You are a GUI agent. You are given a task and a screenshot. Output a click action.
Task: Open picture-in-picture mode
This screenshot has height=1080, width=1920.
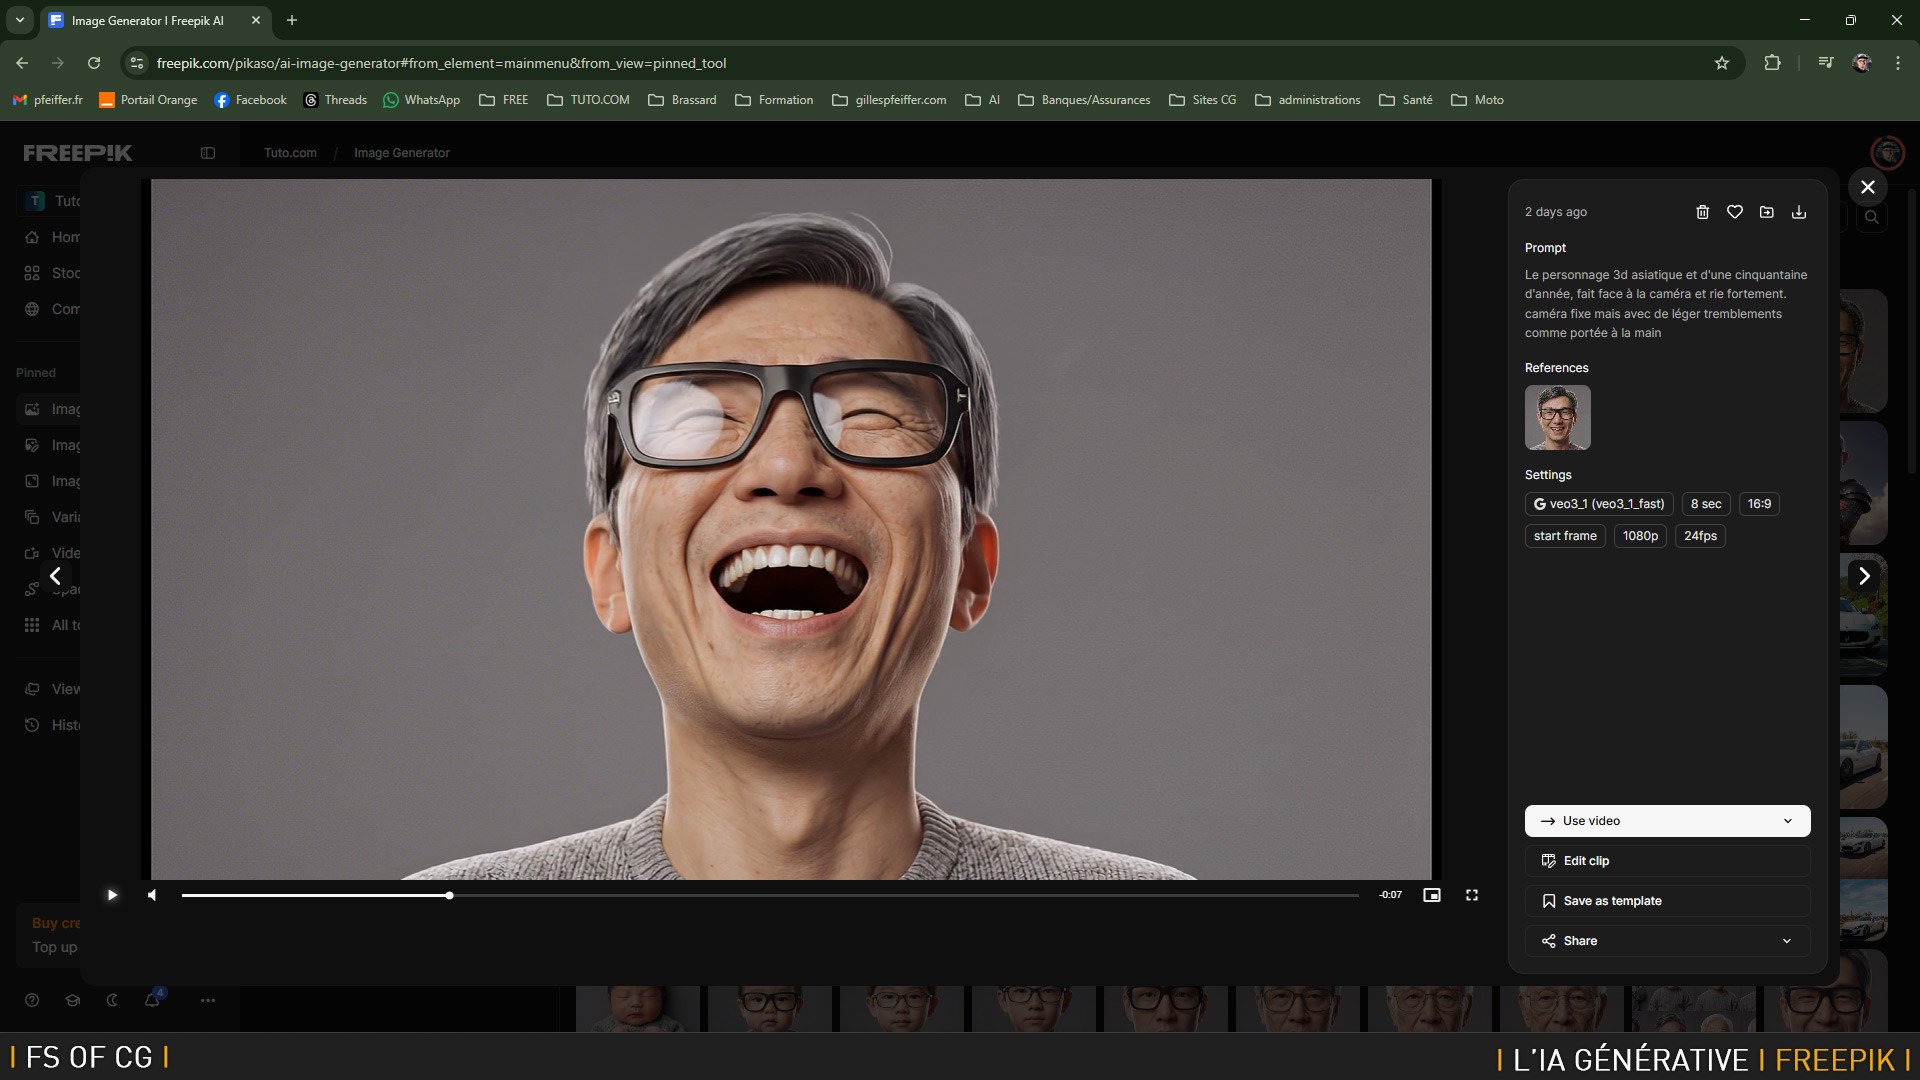point(1432,895)
